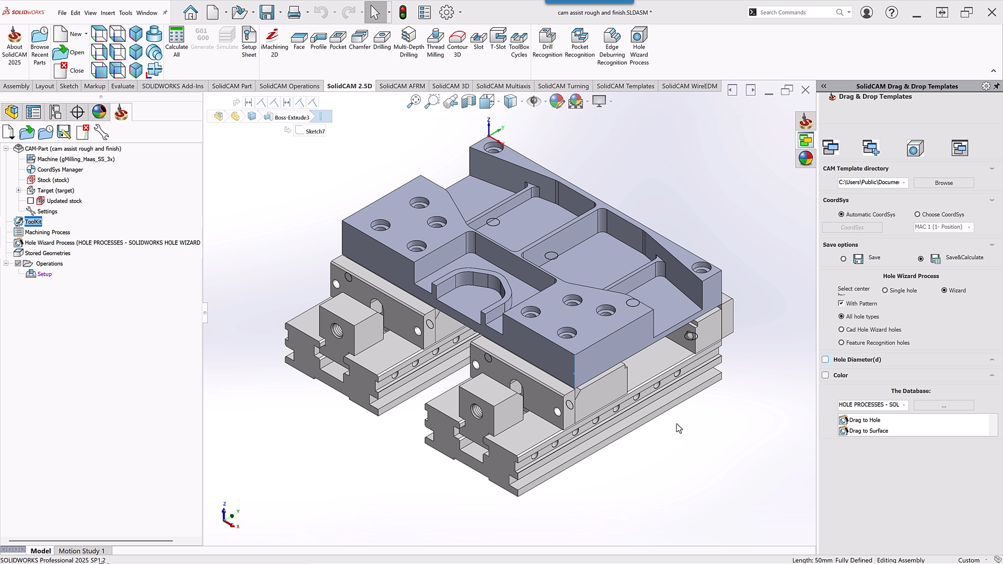Open ToolBox Cycles
1003x564 pixels.
click(519, 42)
